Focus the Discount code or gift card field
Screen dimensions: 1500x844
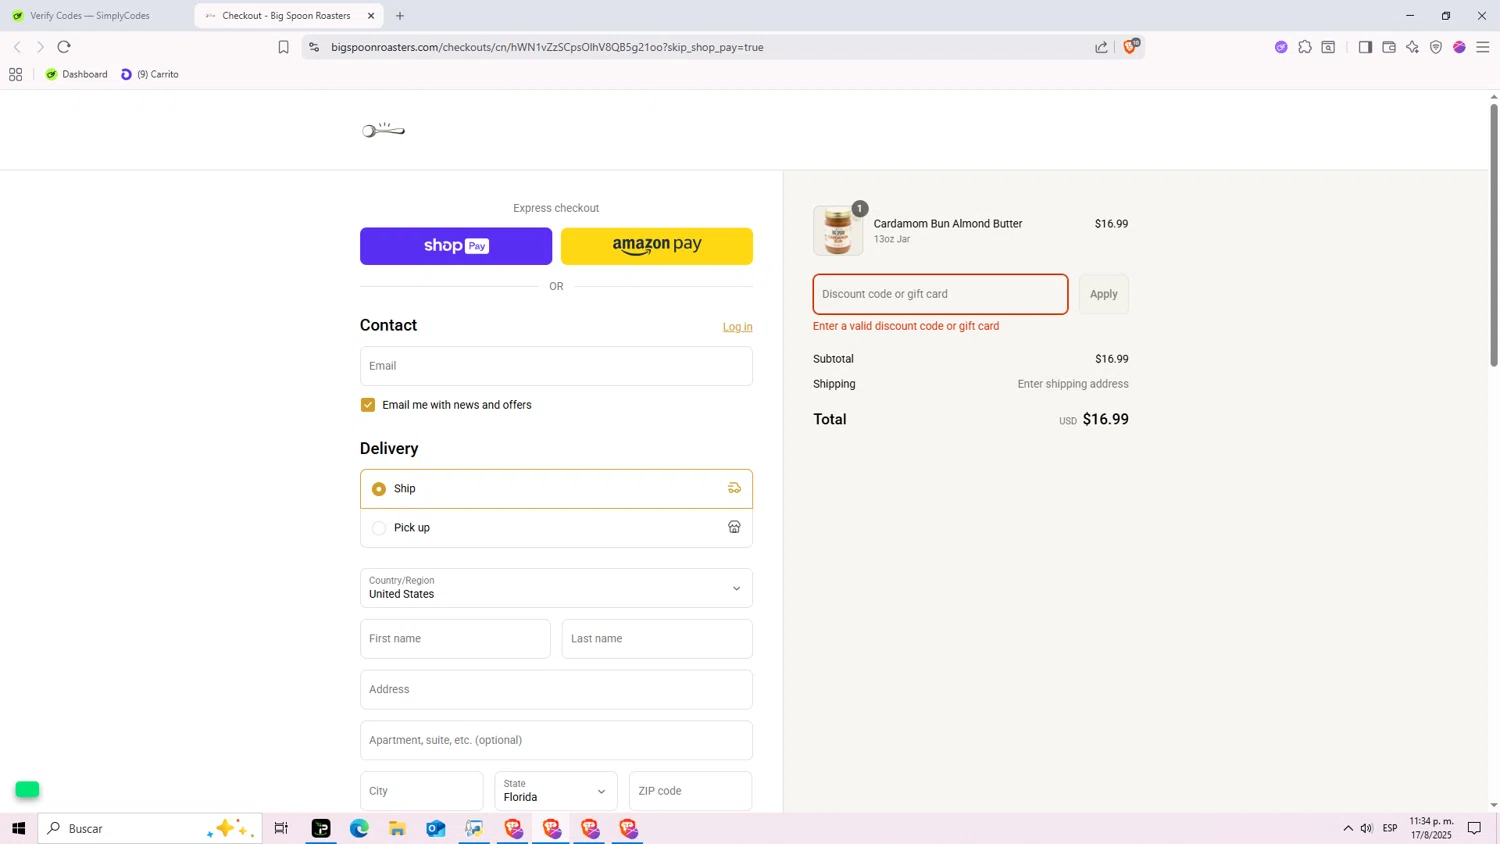pos(940,294)
